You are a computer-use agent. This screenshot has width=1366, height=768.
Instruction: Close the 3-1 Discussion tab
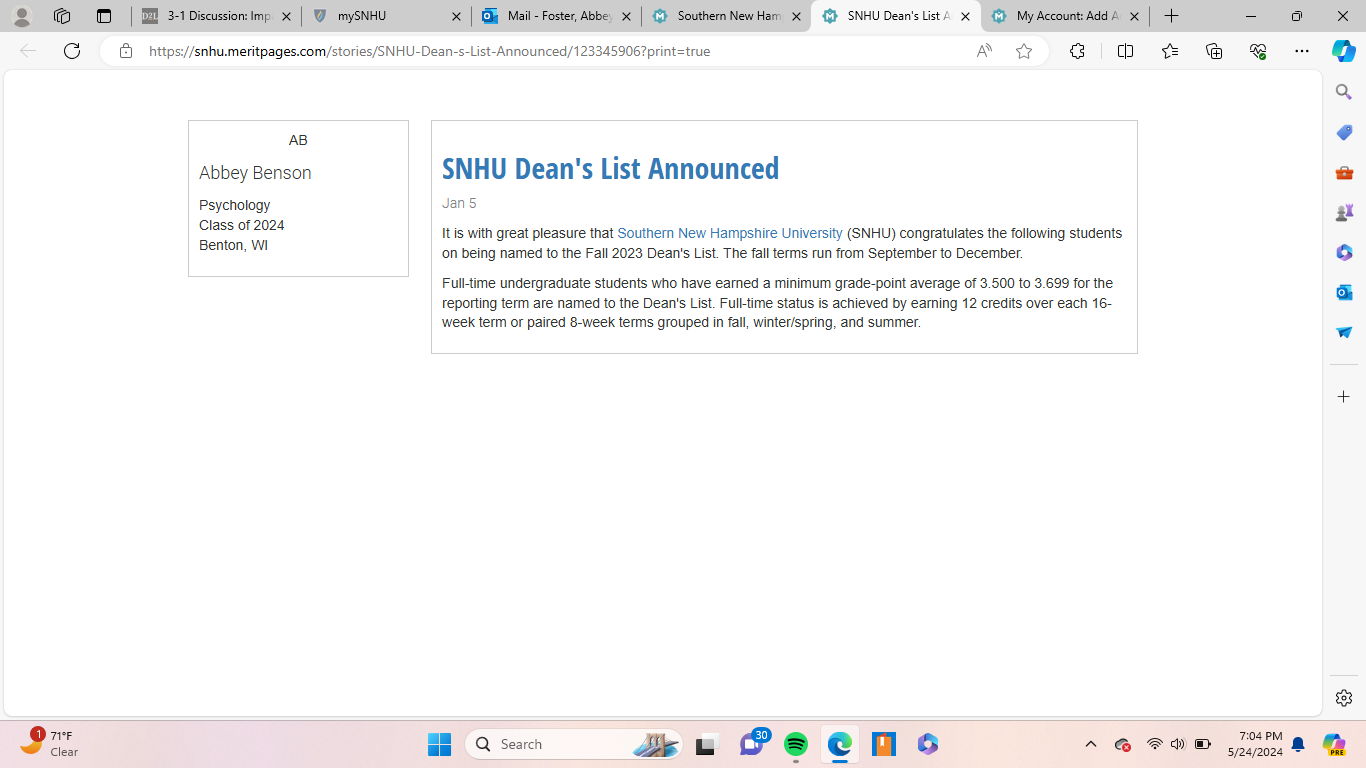tap(286, 16)
